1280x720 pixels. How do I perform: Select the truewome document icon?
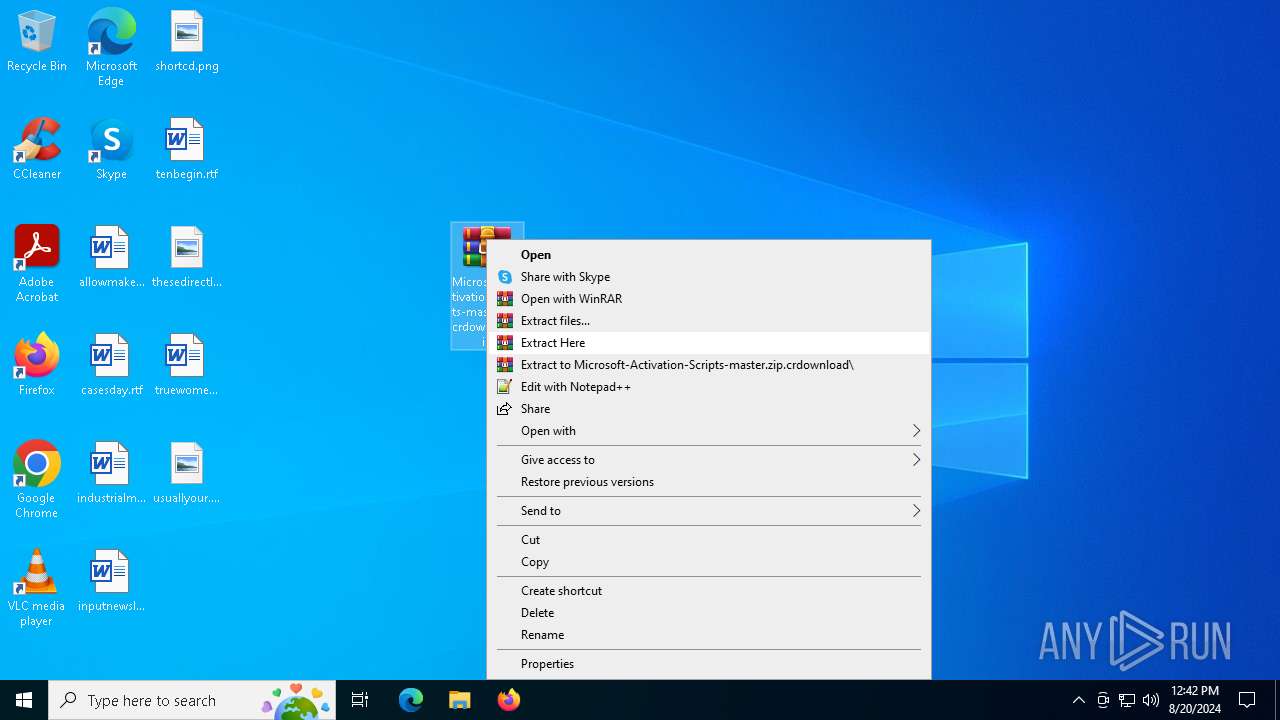(x=187, y=366)
